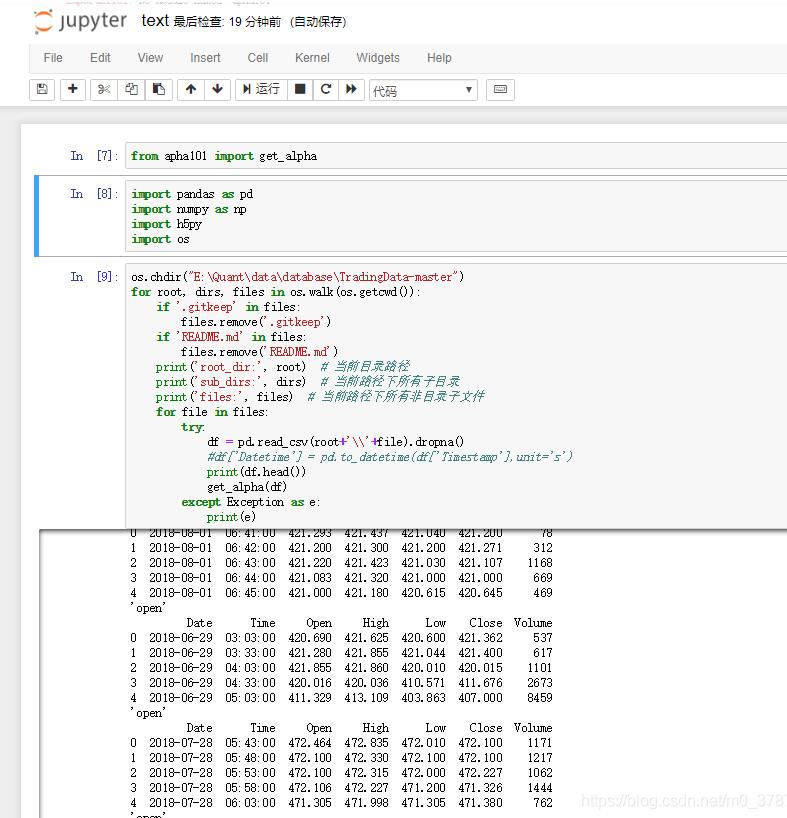Restart and run all with fast-forward icon
Screen dimensions: 787x818
pyautogui.click(x=351, y=89)
